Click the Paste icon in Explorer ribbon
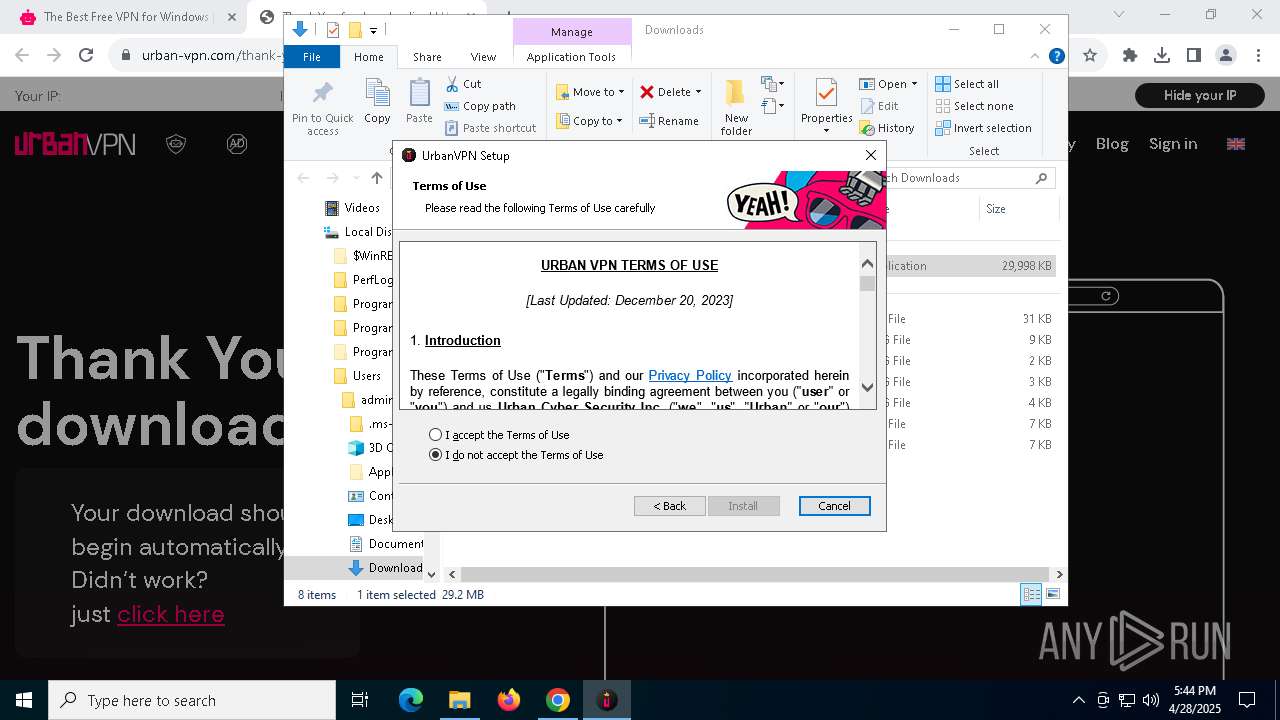This screenshot has width=1280, height=720. click(419, 102)
